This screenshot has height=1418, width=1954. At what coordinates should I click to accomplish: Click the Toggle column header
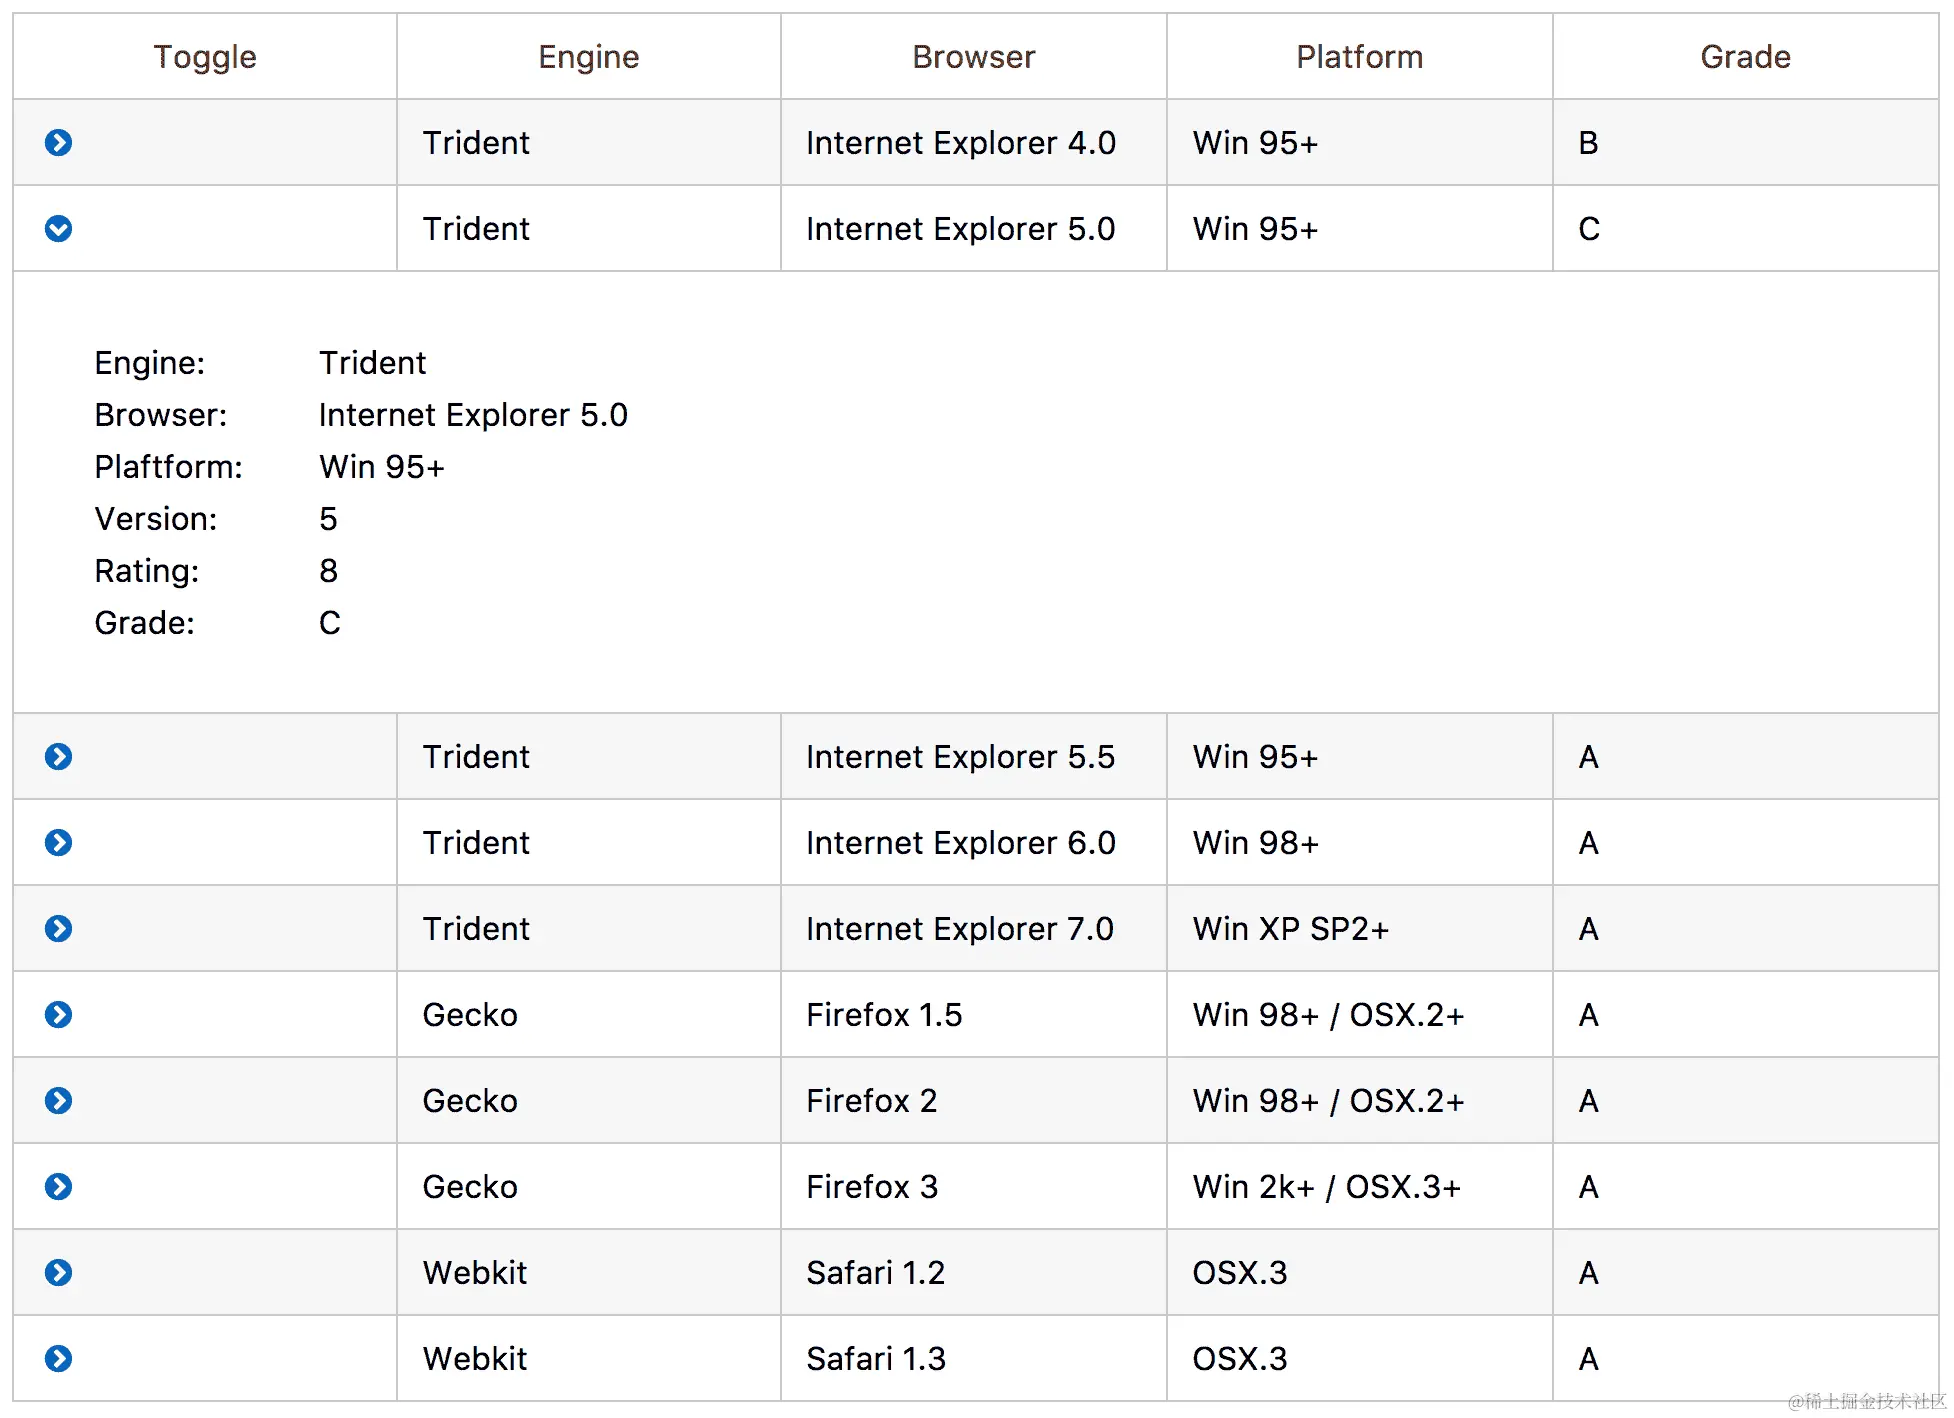[x=205, y=57]
